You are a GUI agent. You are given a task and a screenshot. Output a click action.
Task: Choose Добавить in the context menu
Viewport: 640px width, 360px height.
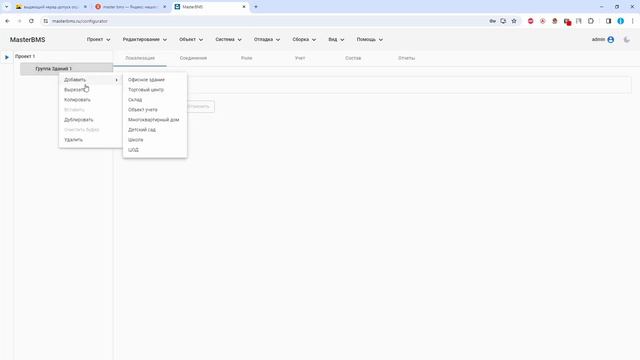coord(91,80)
